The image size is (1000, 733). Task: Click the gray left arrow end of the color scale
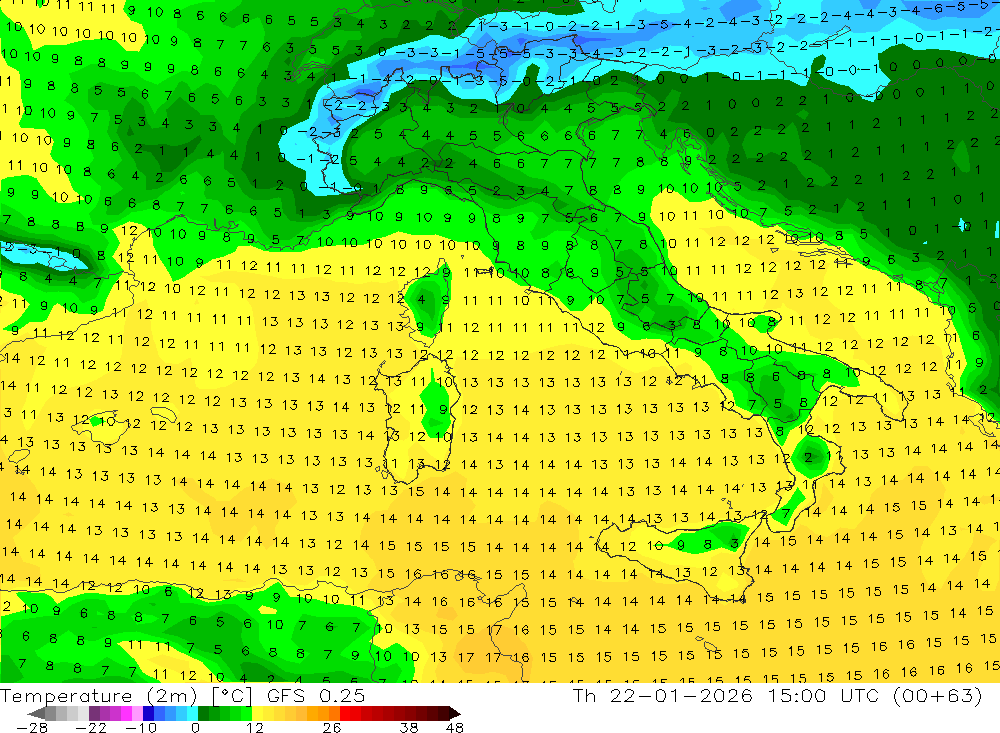pyautogui.click(x=37, y=713)
